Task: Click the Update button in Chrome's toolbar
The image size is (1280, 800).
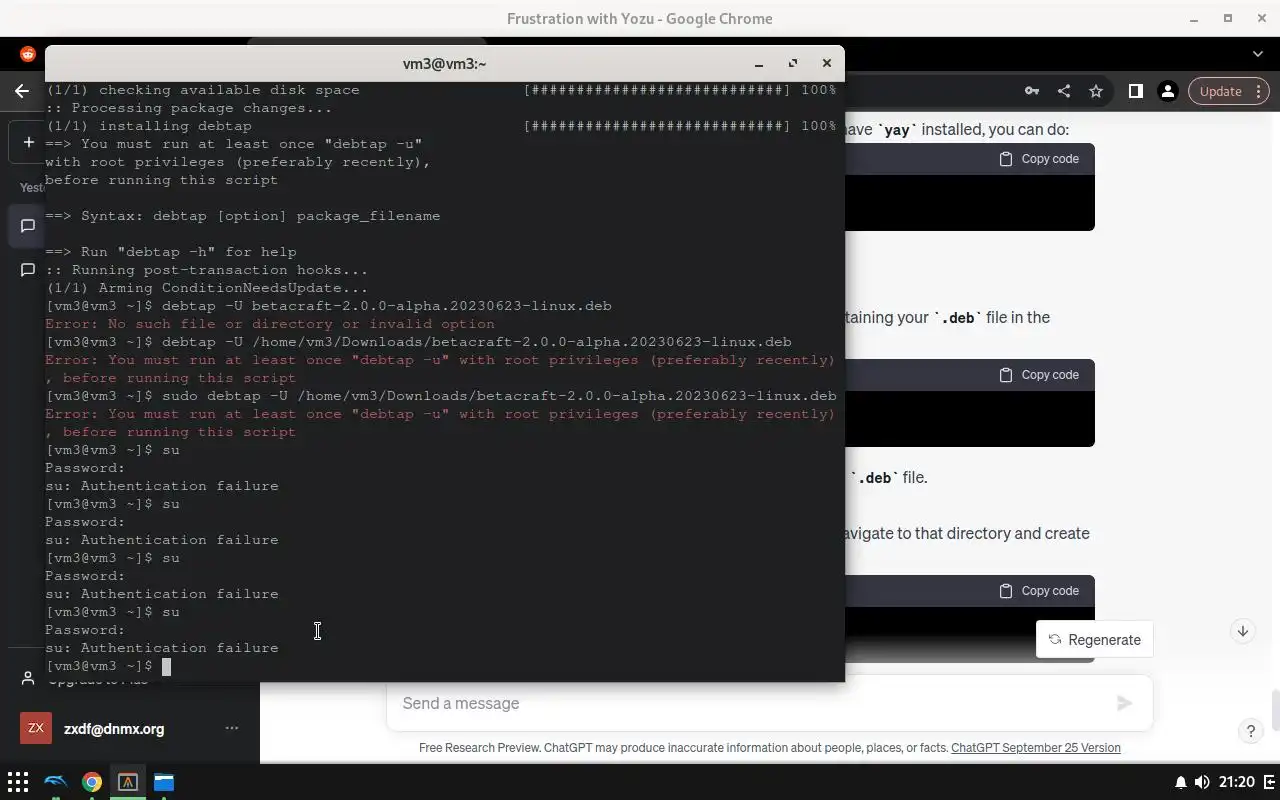Action: click(x=1220, y=91)
